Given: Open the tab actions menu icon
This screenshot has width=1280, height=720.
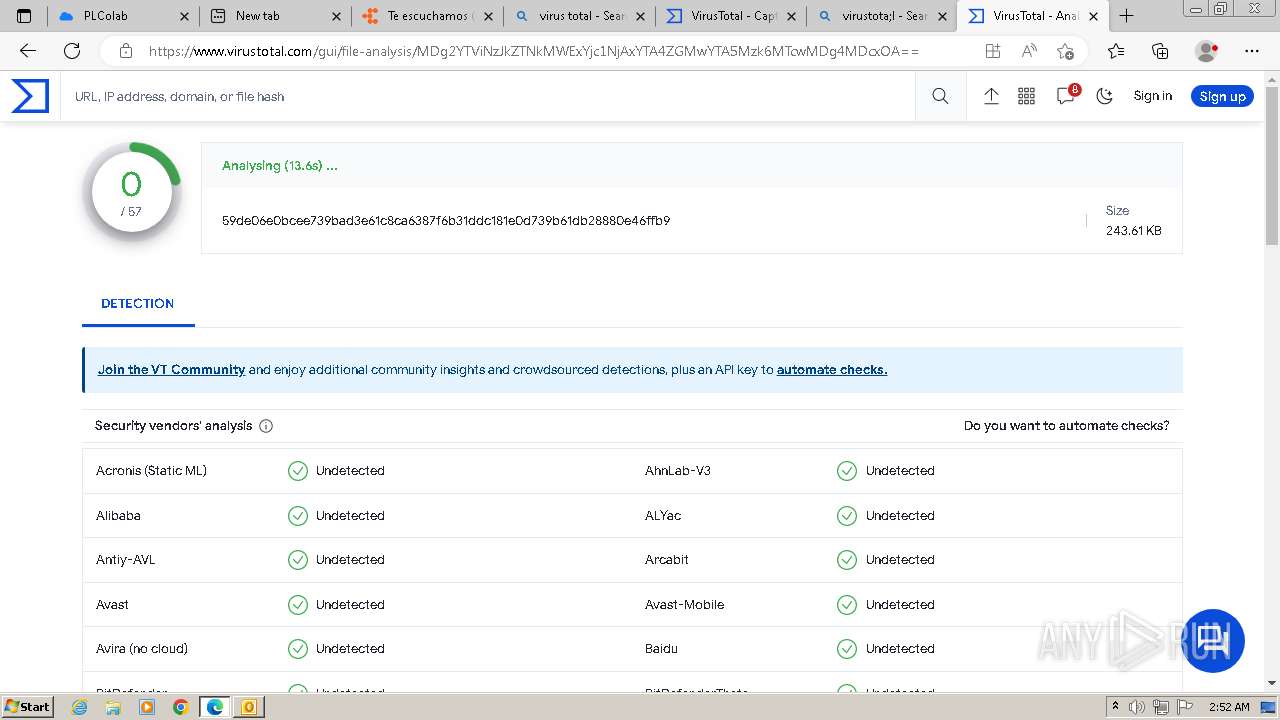Looking at the screenshot, I should [24, 16].
